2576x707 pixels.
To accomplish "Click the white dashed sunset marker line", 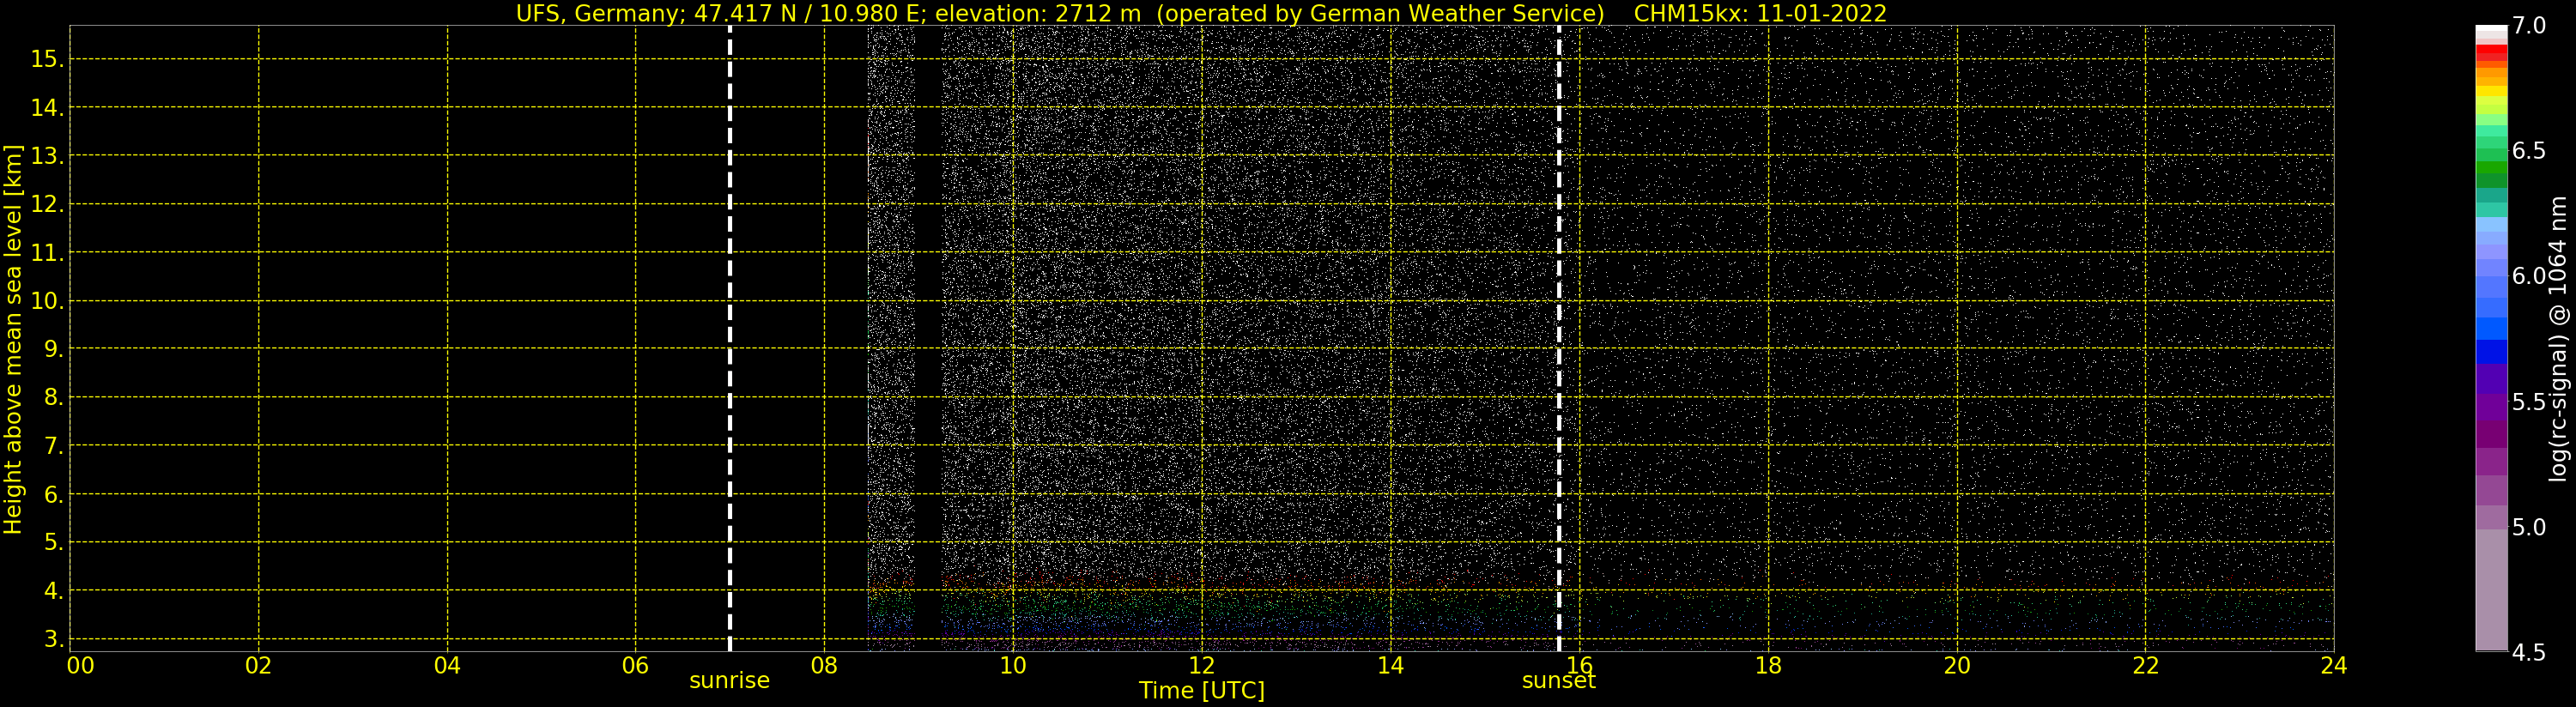I will (x=1559, y=338).
